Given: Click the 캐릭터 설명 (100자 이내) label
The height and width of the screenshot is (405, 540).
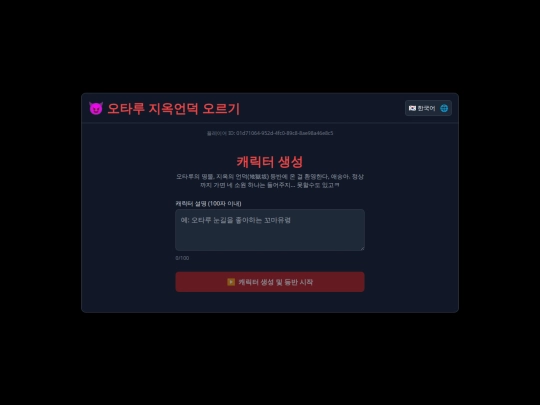Looking at the screenshot, I should (208, 204).
